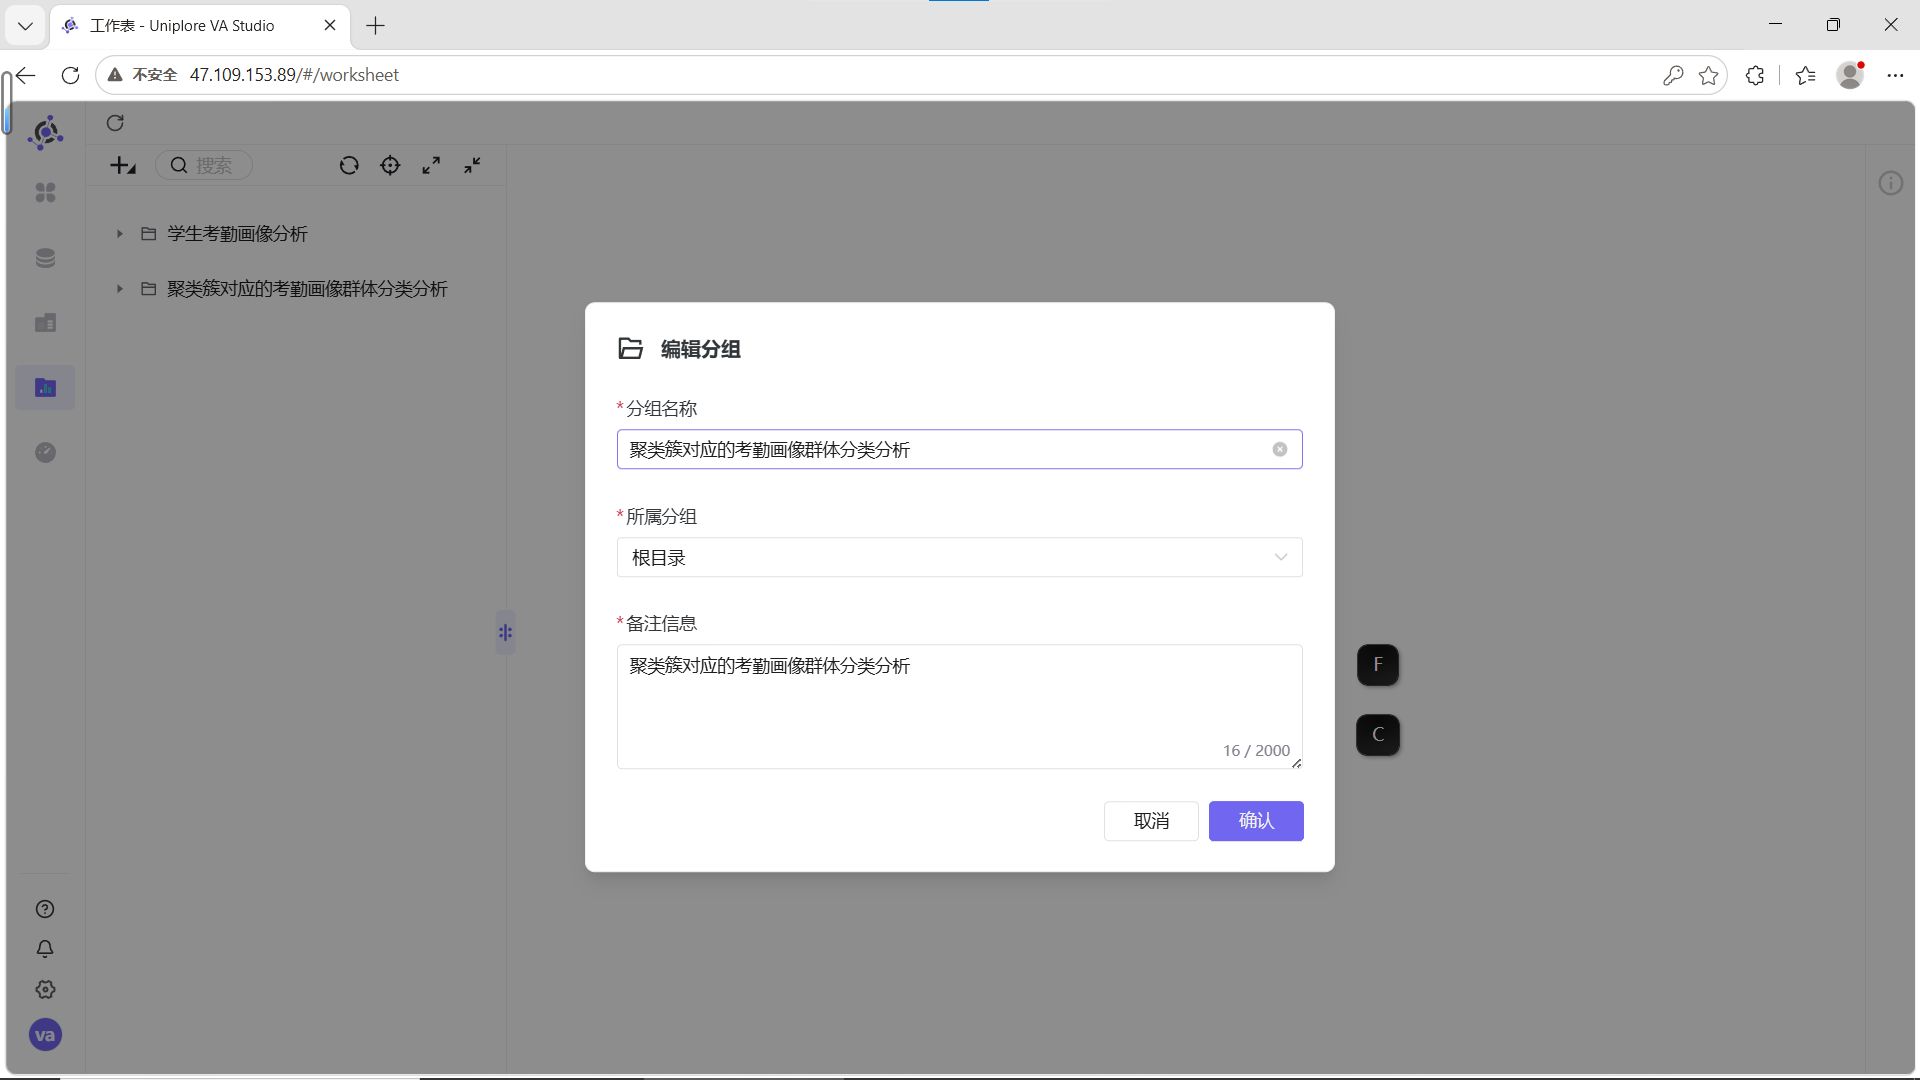Open a new browser tab
The height and width of the screenshot is (1080, 1920).
(376, 26)
